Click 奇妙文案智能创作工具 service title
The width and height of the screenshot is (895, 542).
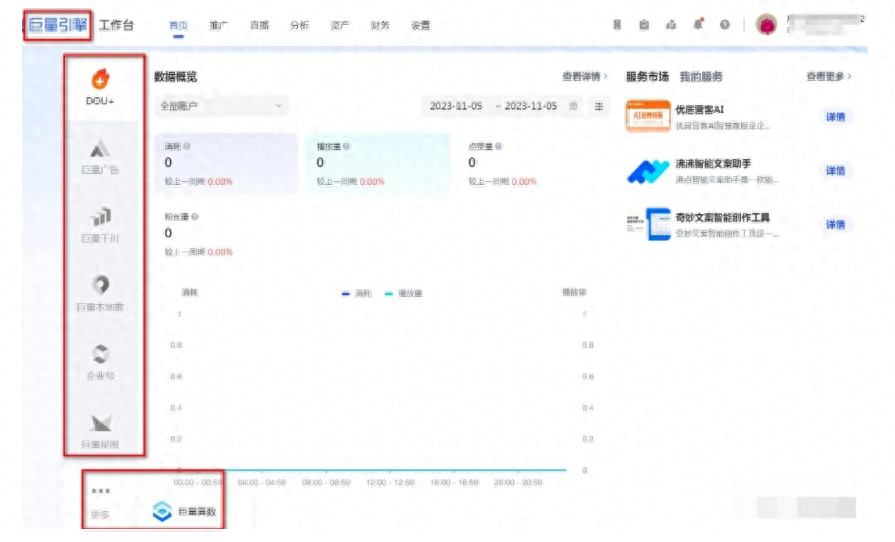tap(723, 217)
